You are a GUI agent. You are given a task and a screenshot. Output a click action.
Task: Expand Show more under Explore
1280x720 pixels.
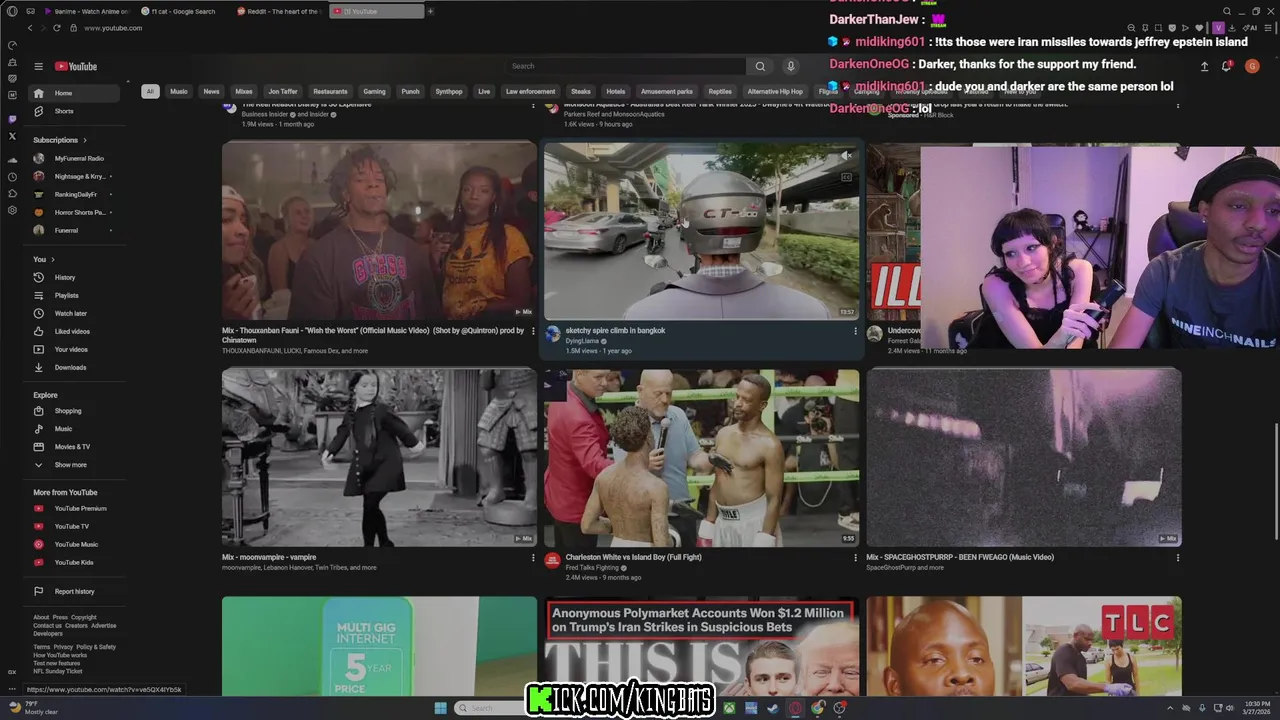[73, 465]
